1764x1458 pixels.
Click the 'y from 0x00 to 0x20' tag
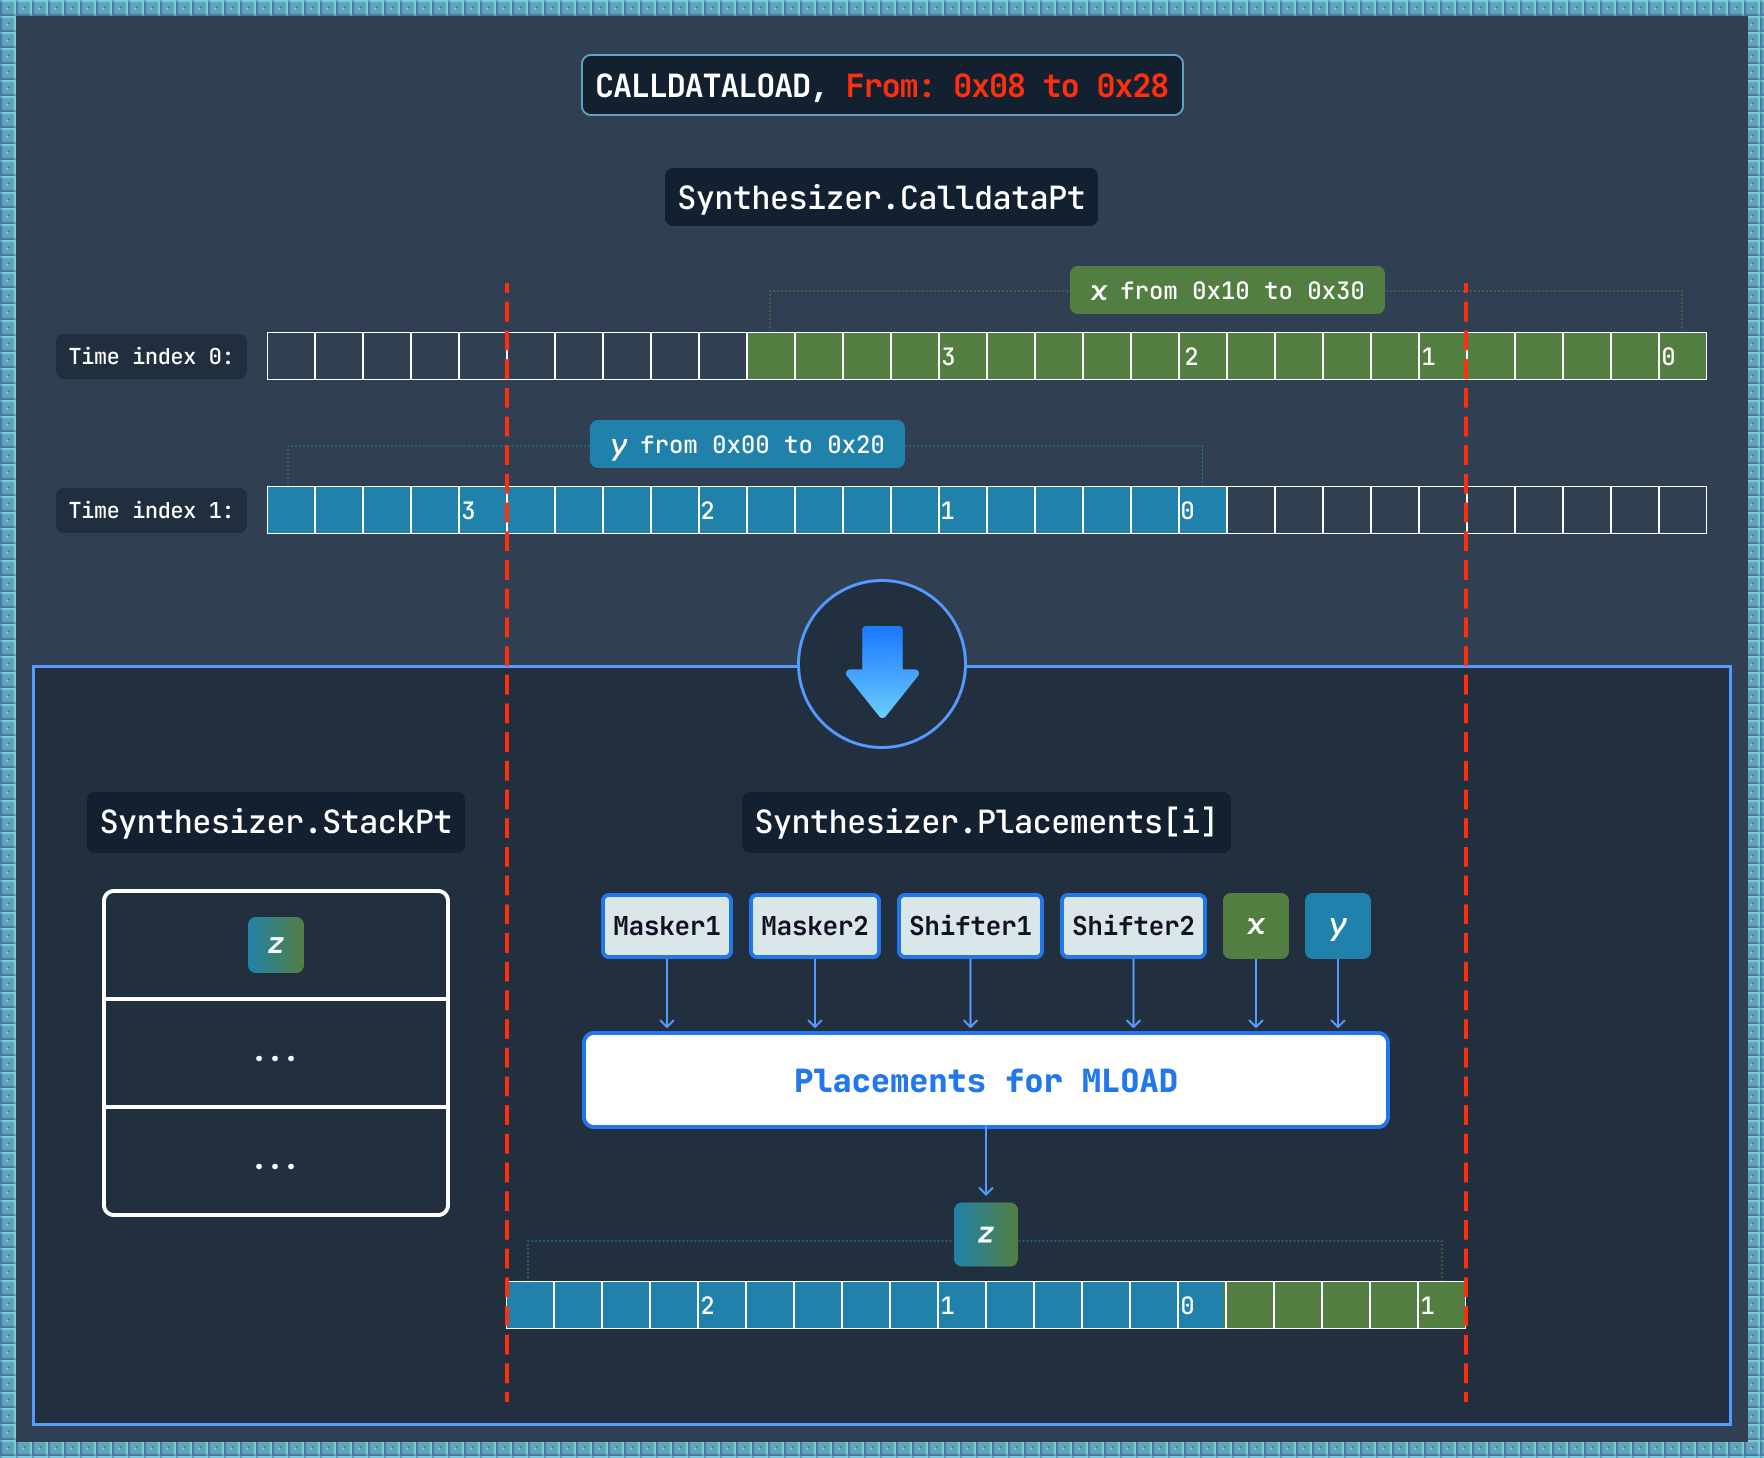coord(747,445)
